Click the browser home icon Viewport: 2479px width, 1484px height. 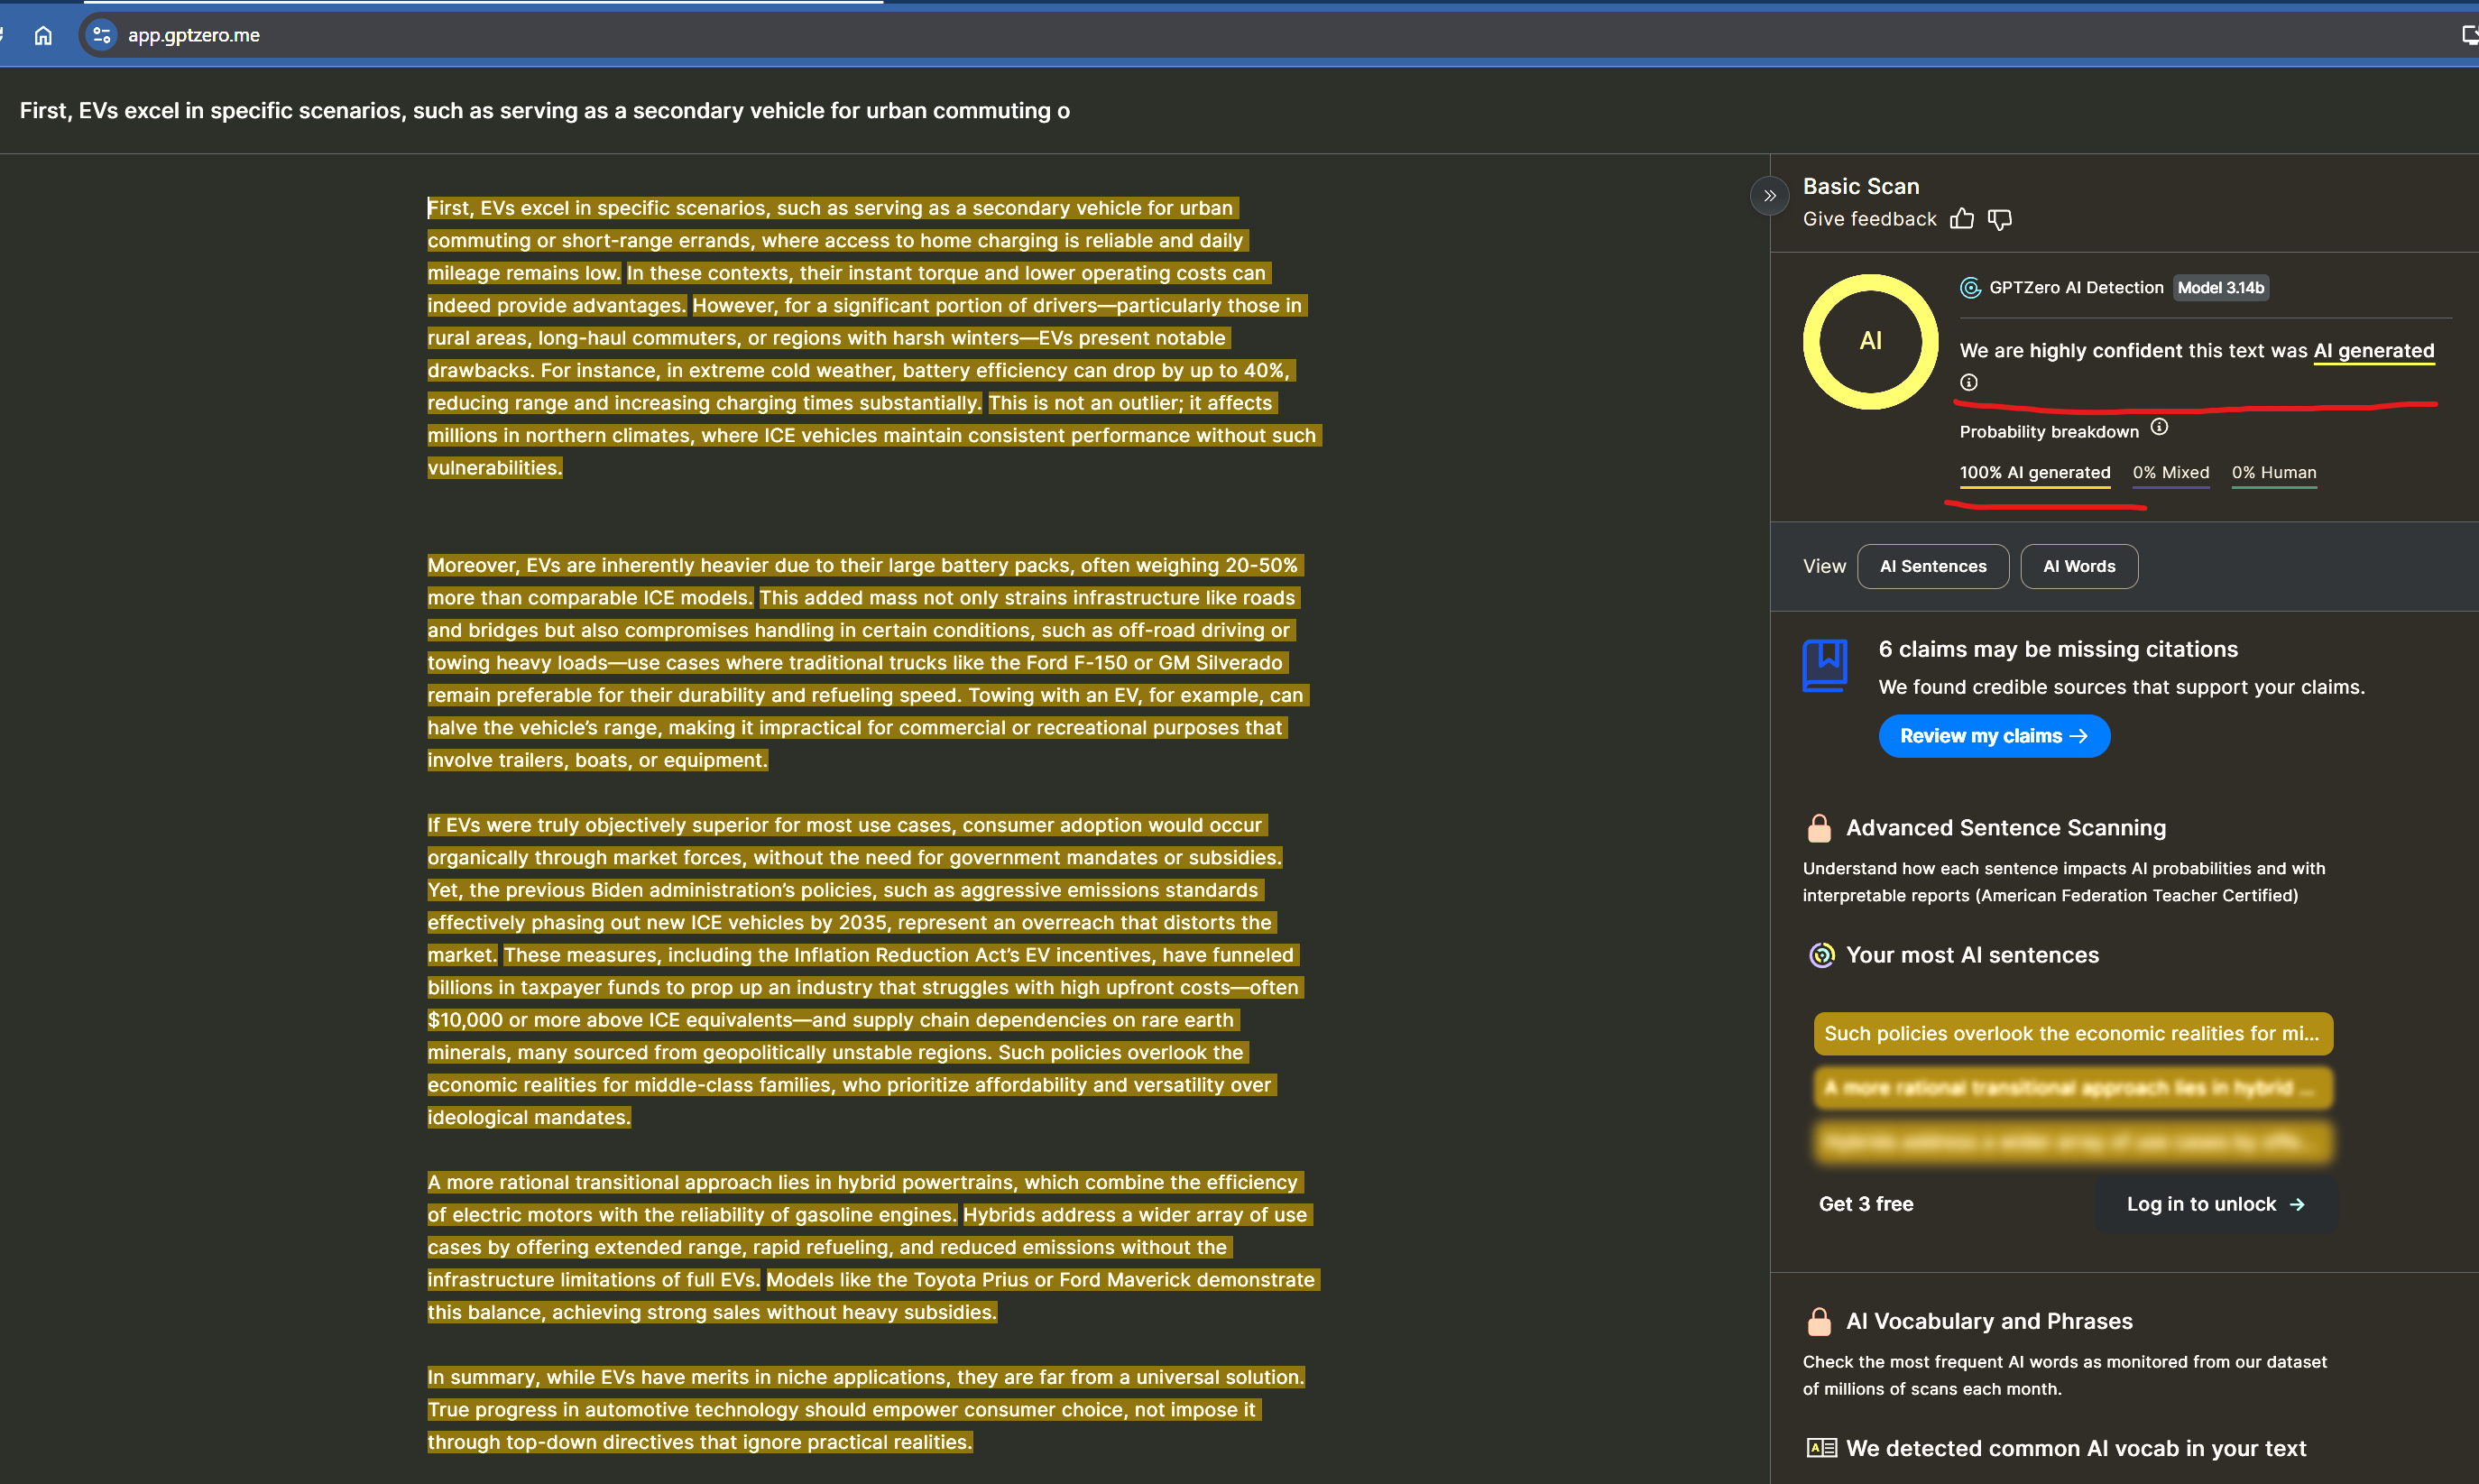[43, 35]
